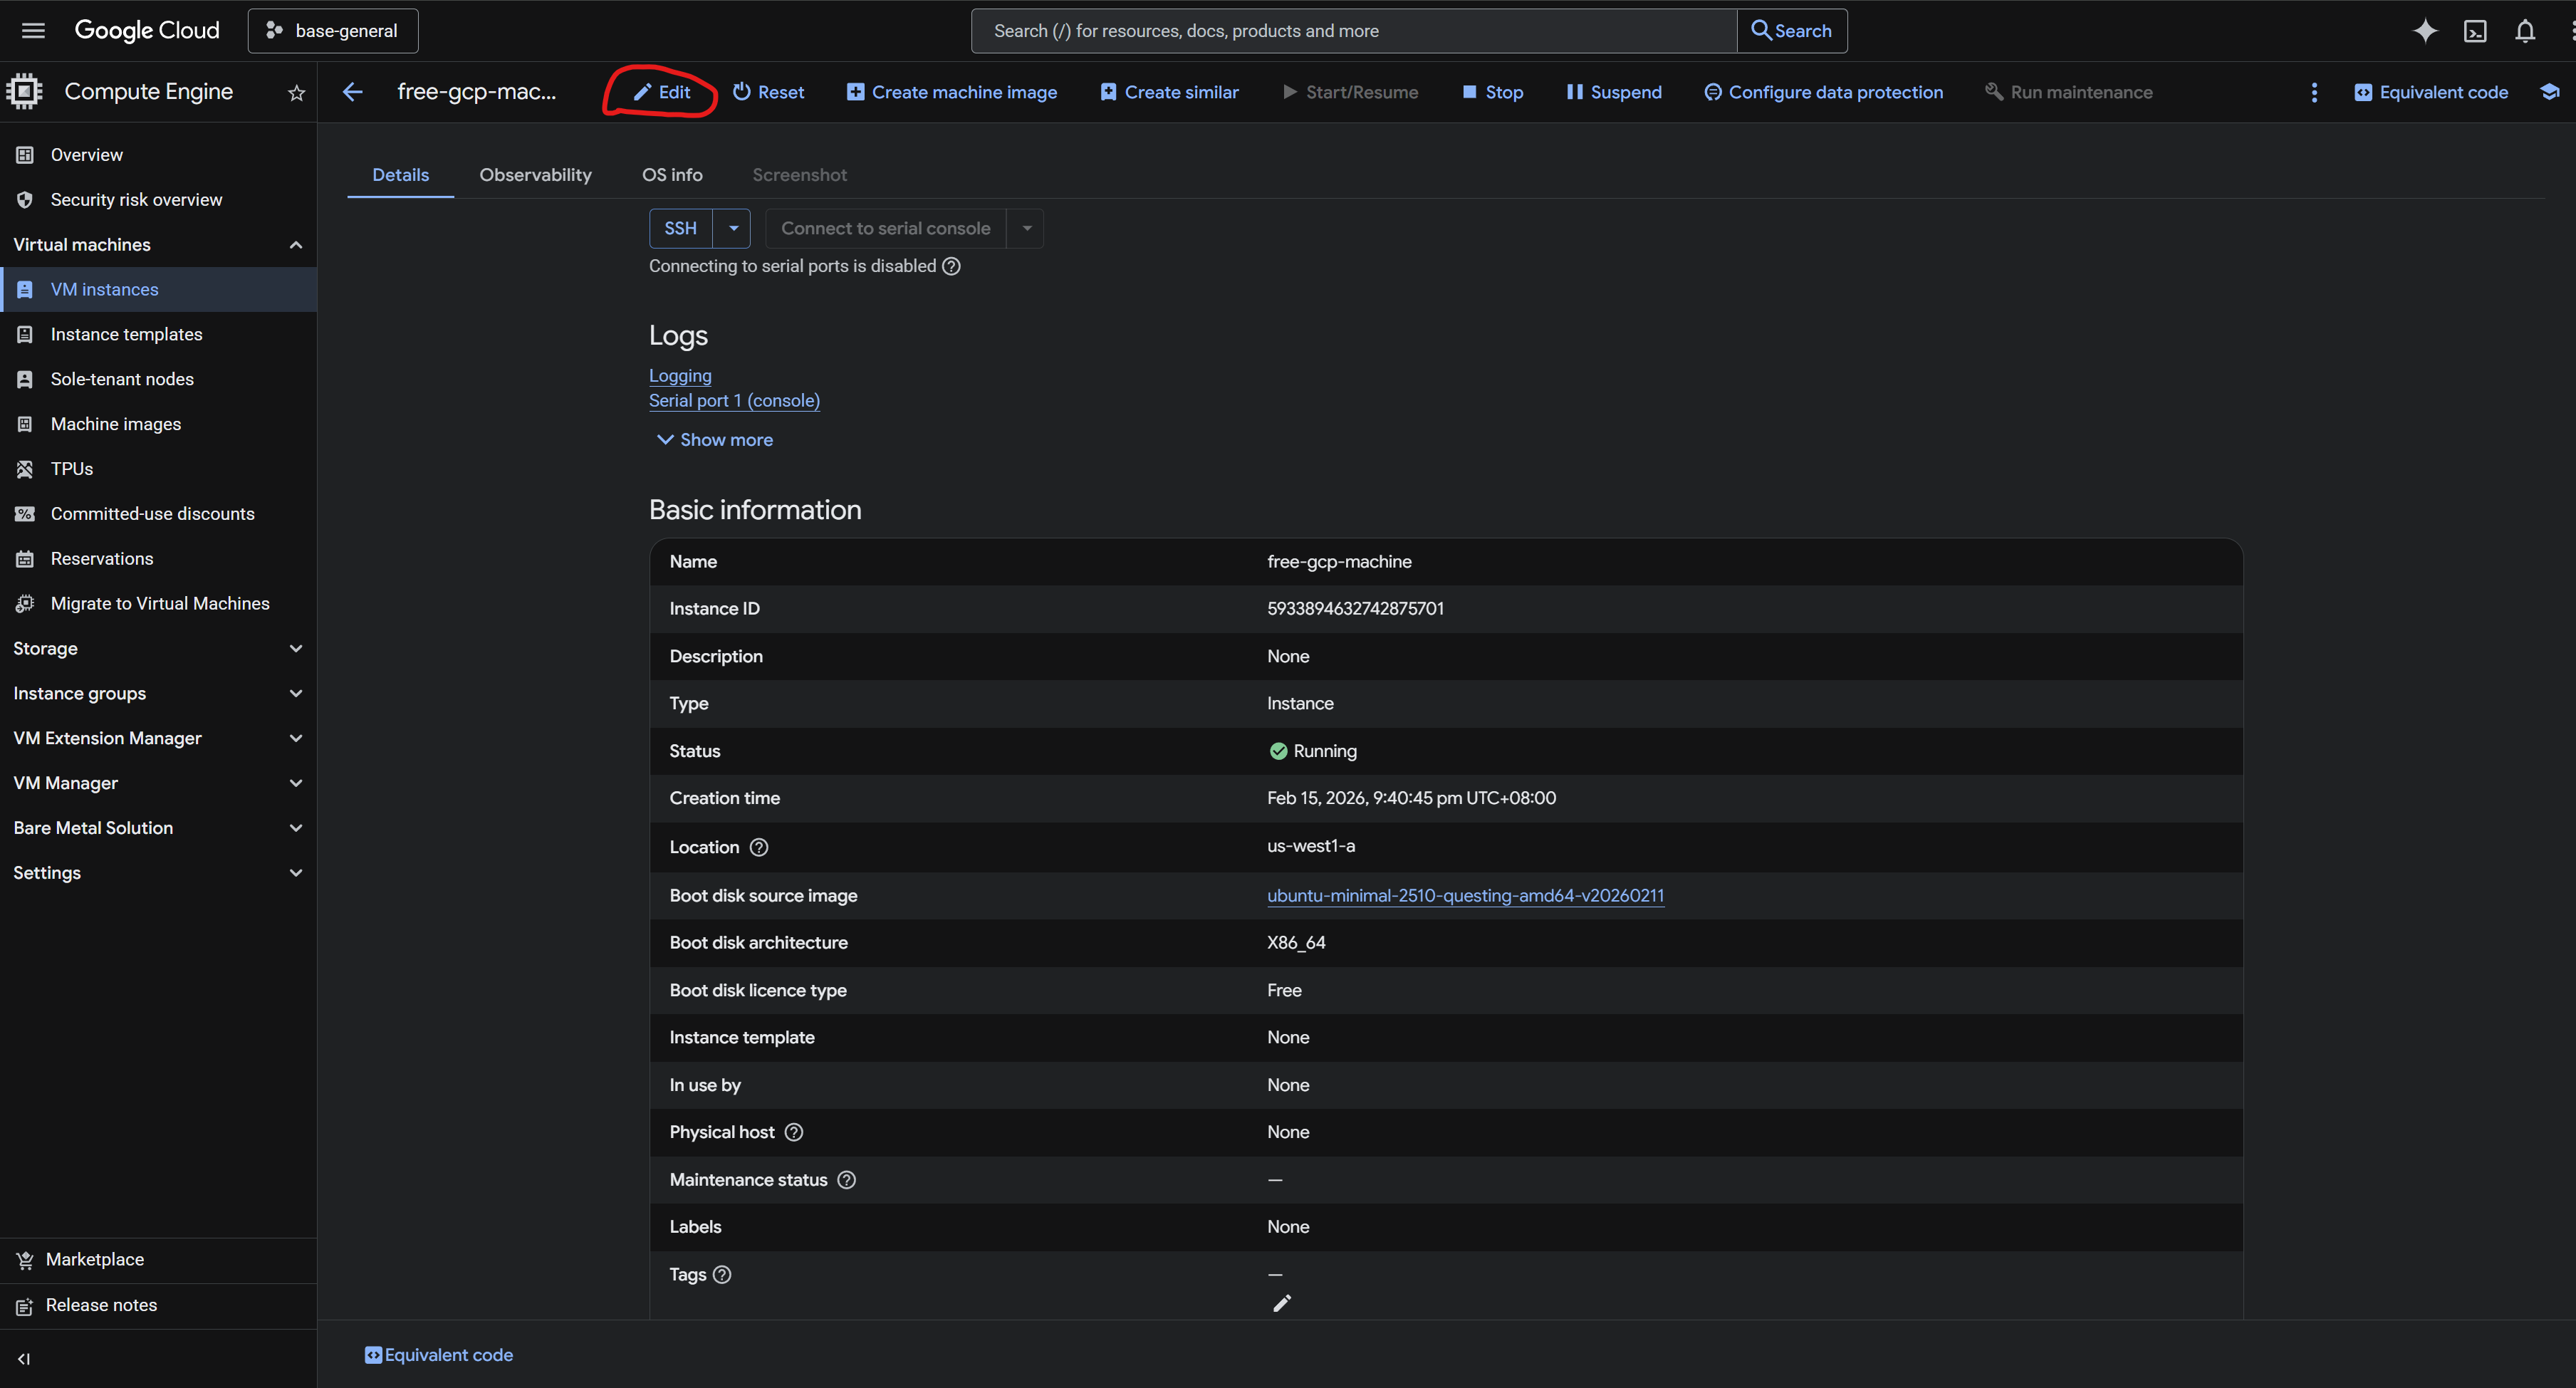Click the Gemini sparkle icon
This screenshot has height=1388, width=2576.
pyautogui.click(x=2425, y=31)
